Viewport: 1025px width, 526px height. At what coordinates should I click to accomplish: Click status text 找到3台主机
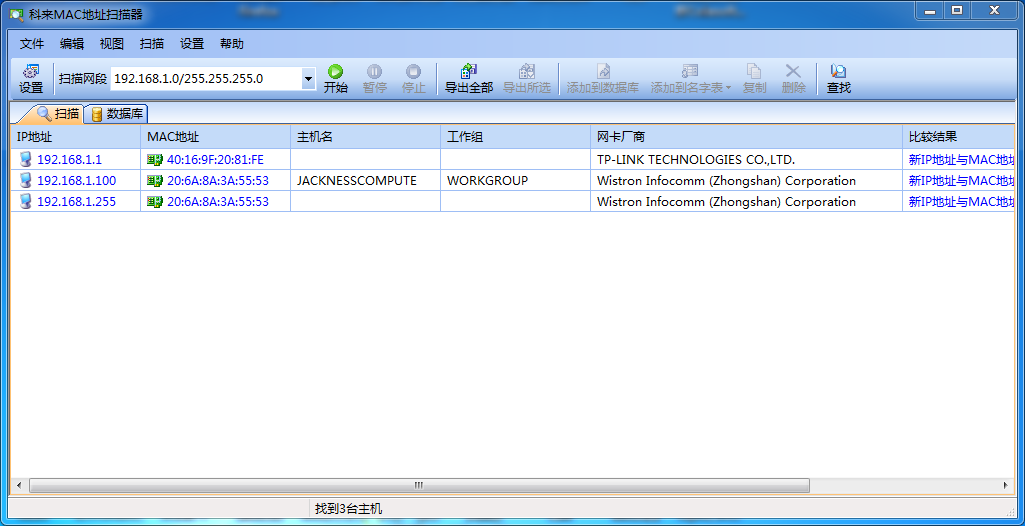348,508
